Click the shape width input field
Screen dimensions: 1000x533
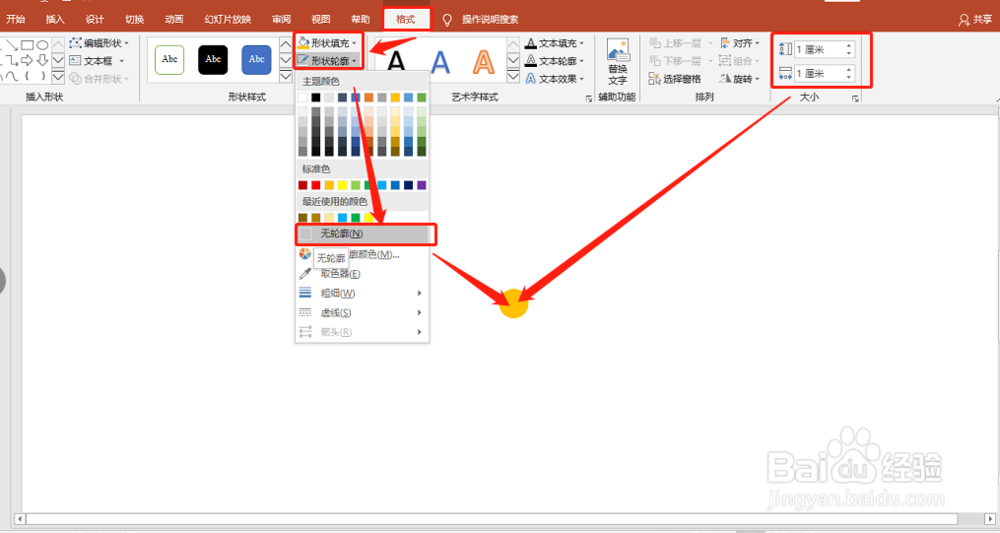coord(819,73)
